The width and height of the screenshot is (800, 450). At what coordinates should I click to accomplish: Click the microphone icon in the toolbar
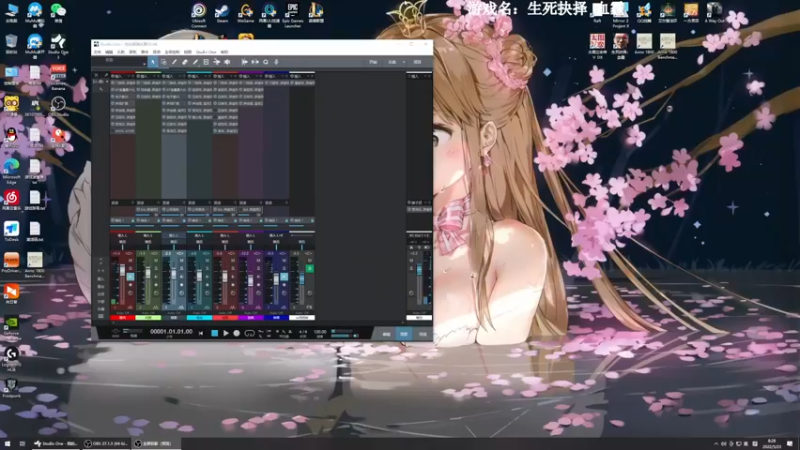click(277, 62)
